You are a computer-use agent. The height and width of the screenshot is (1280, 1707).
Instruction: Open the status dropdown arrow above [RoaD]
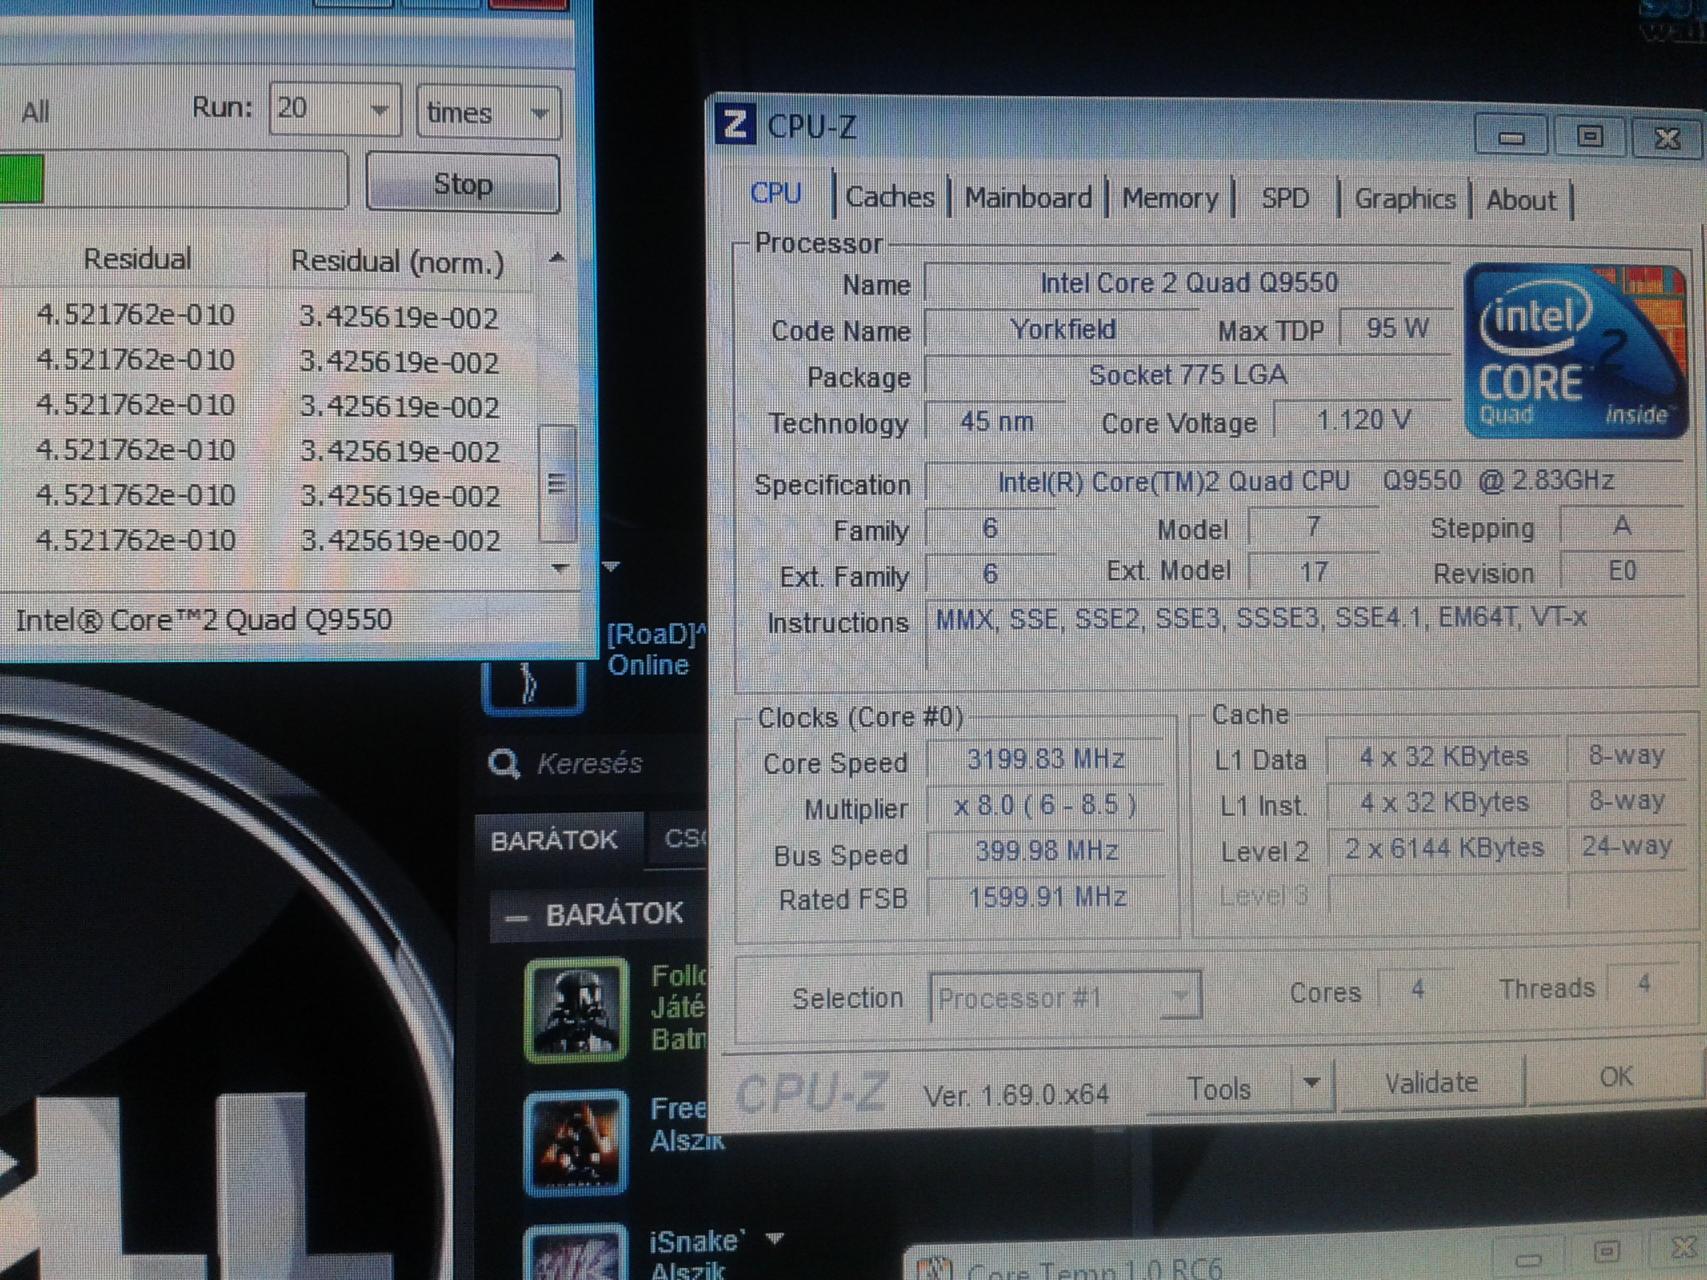(x=611, y=566)
